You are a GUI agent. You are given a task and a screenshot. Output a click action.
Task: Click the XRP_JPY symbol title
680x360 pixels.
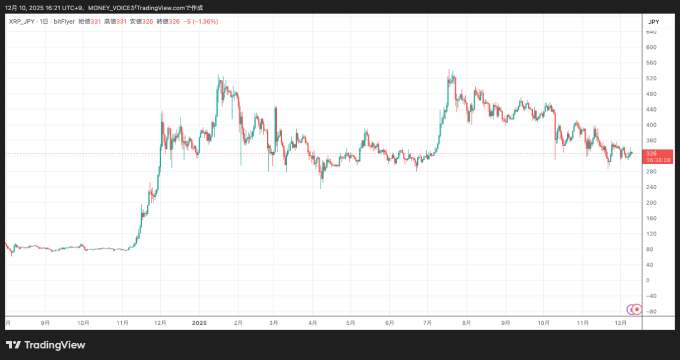tap(23, 21)
